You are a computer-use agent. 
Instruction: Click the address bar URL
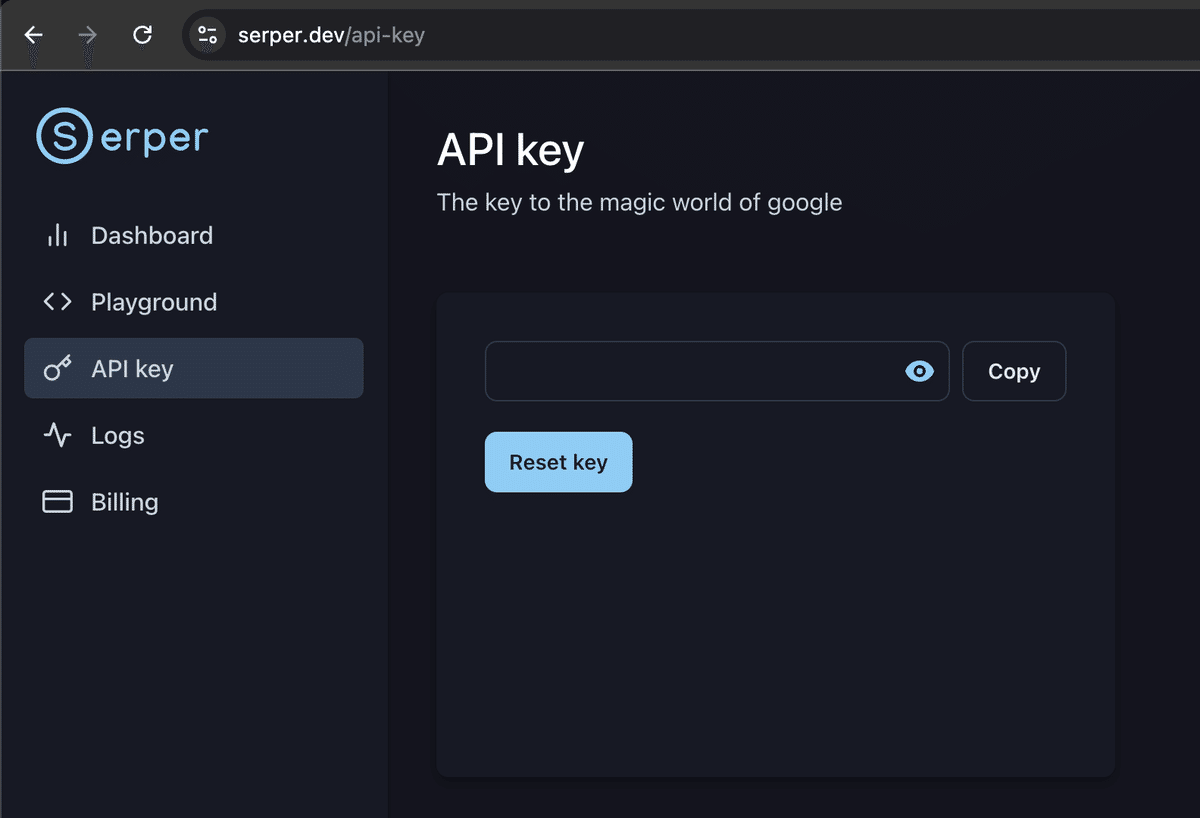pyautogui.click(x=330, y=34)
